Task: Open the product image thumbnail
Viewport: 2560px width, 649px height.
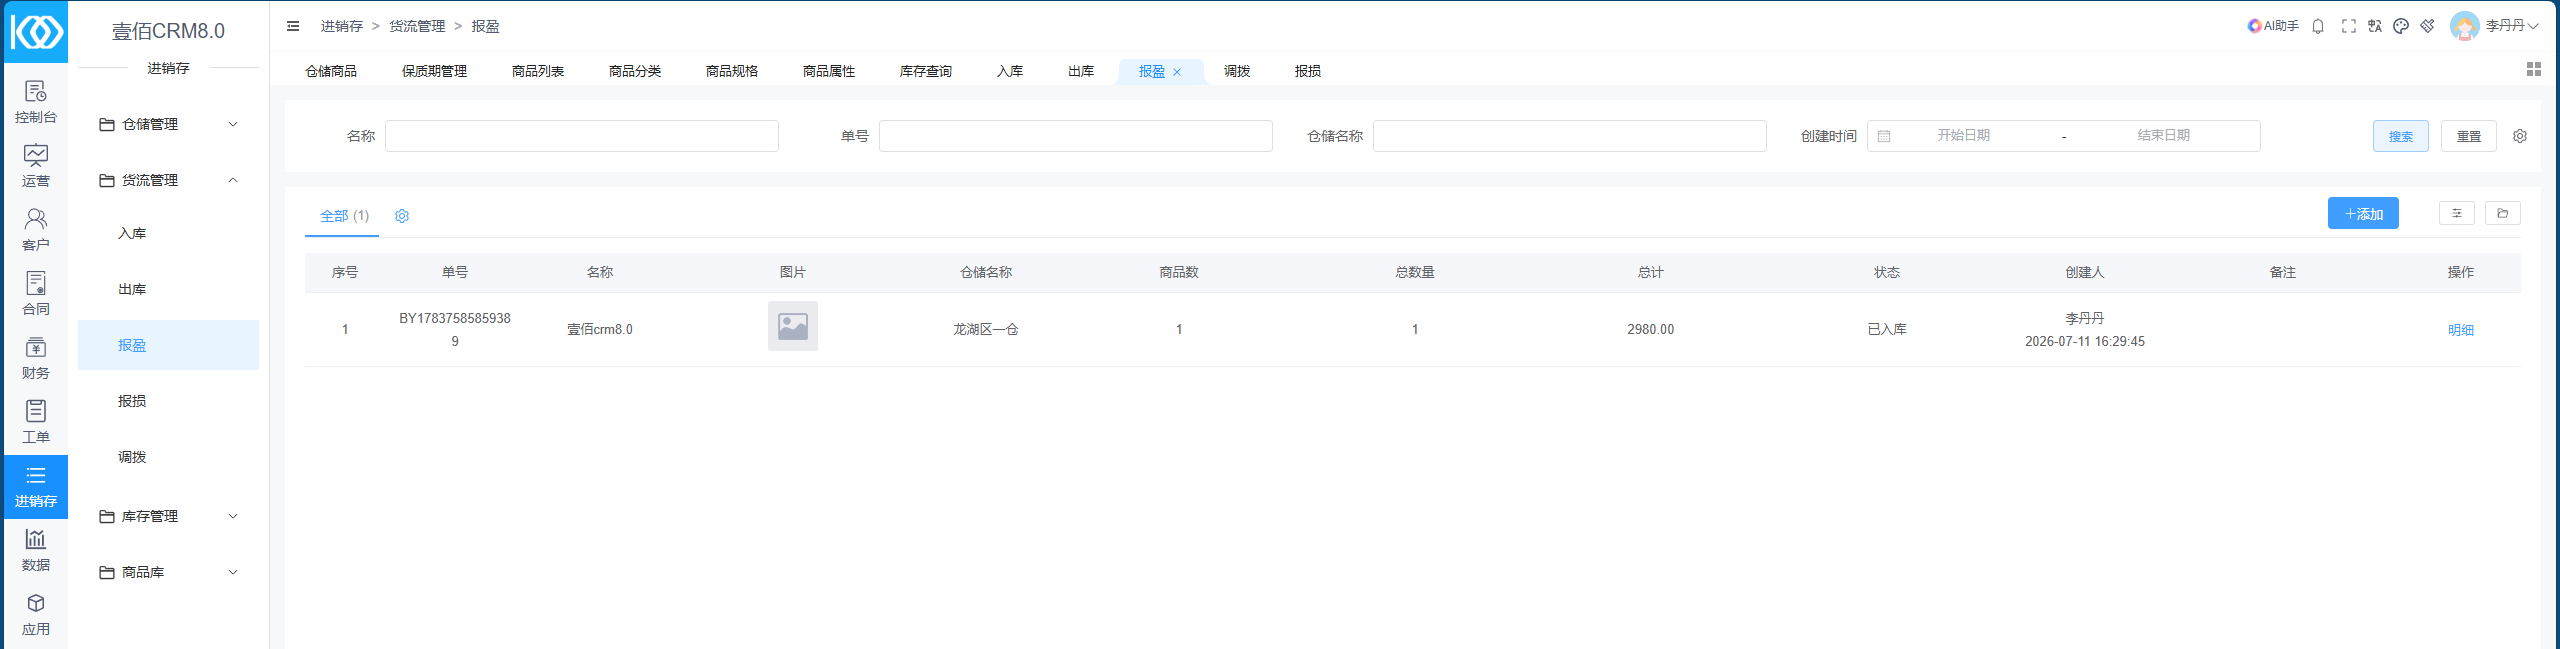Action: tap(793, 326)
